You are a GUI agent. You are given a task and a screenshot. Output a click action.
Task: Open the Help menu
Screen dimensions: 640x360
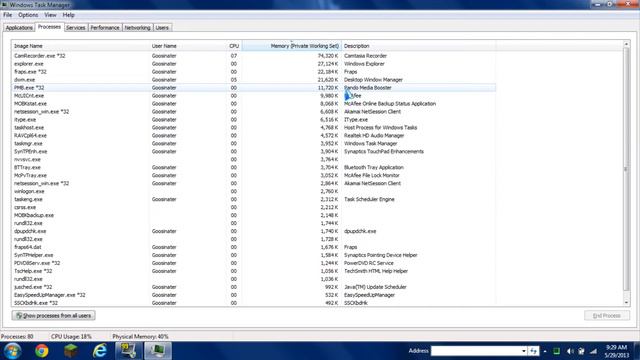(x=69, y=15)
